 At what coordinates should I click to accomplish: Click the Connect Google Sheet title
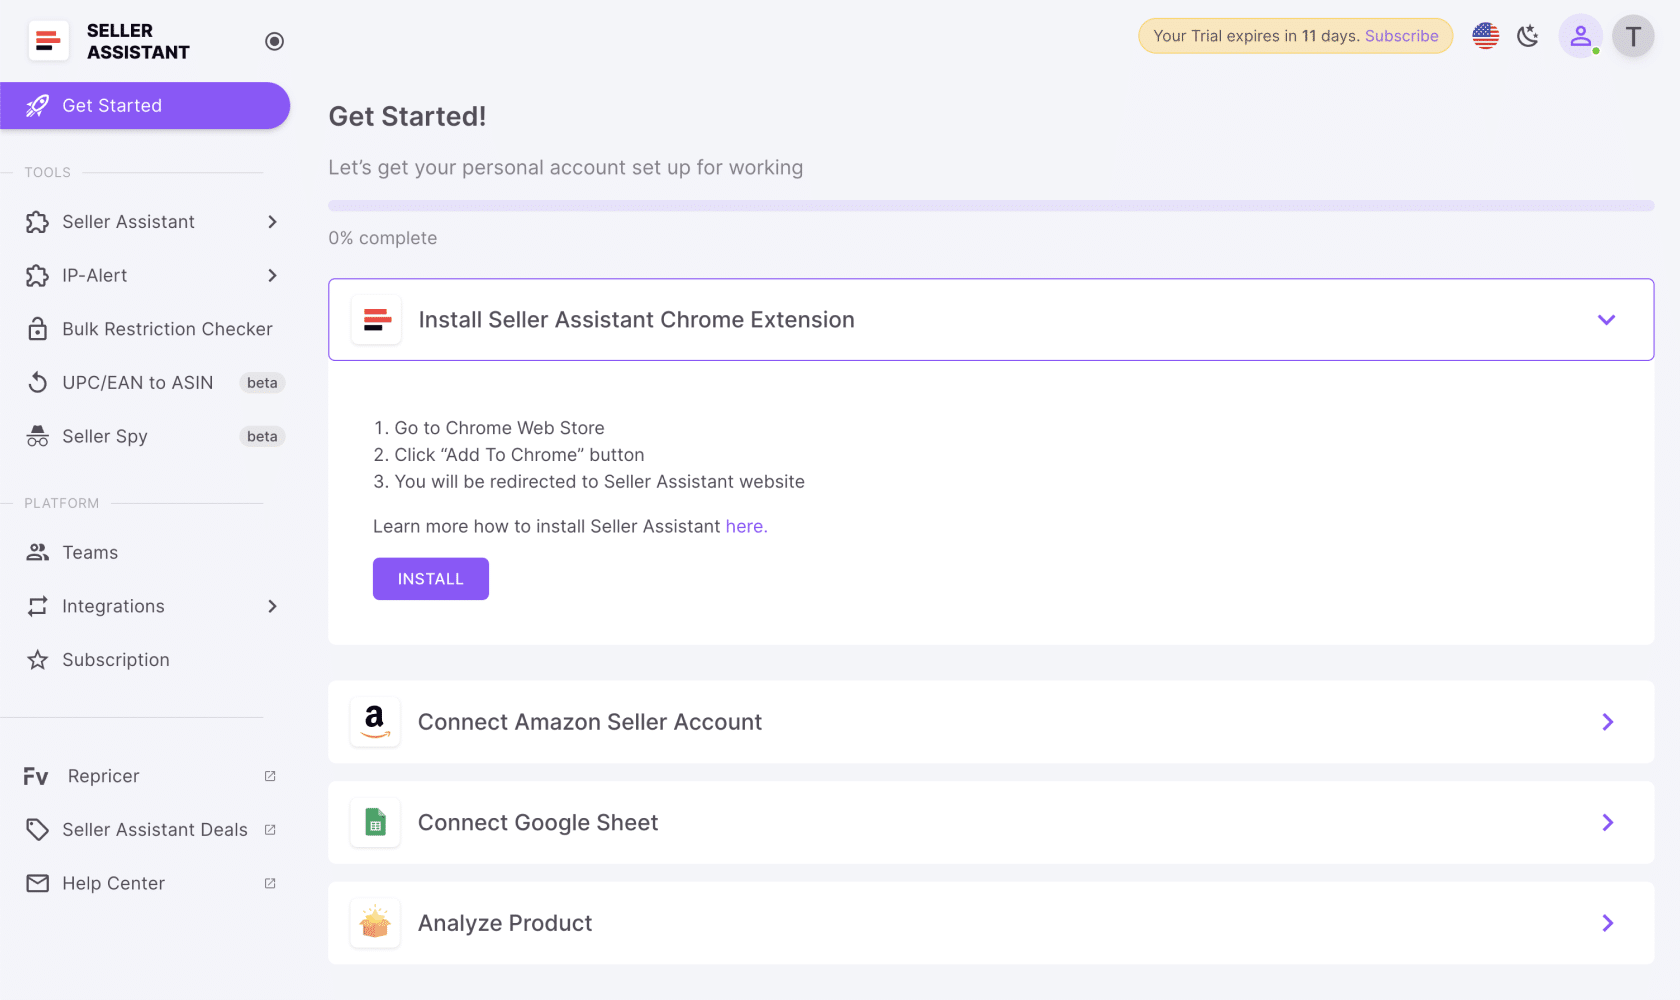pyautogui.click(x=538, y=823)
